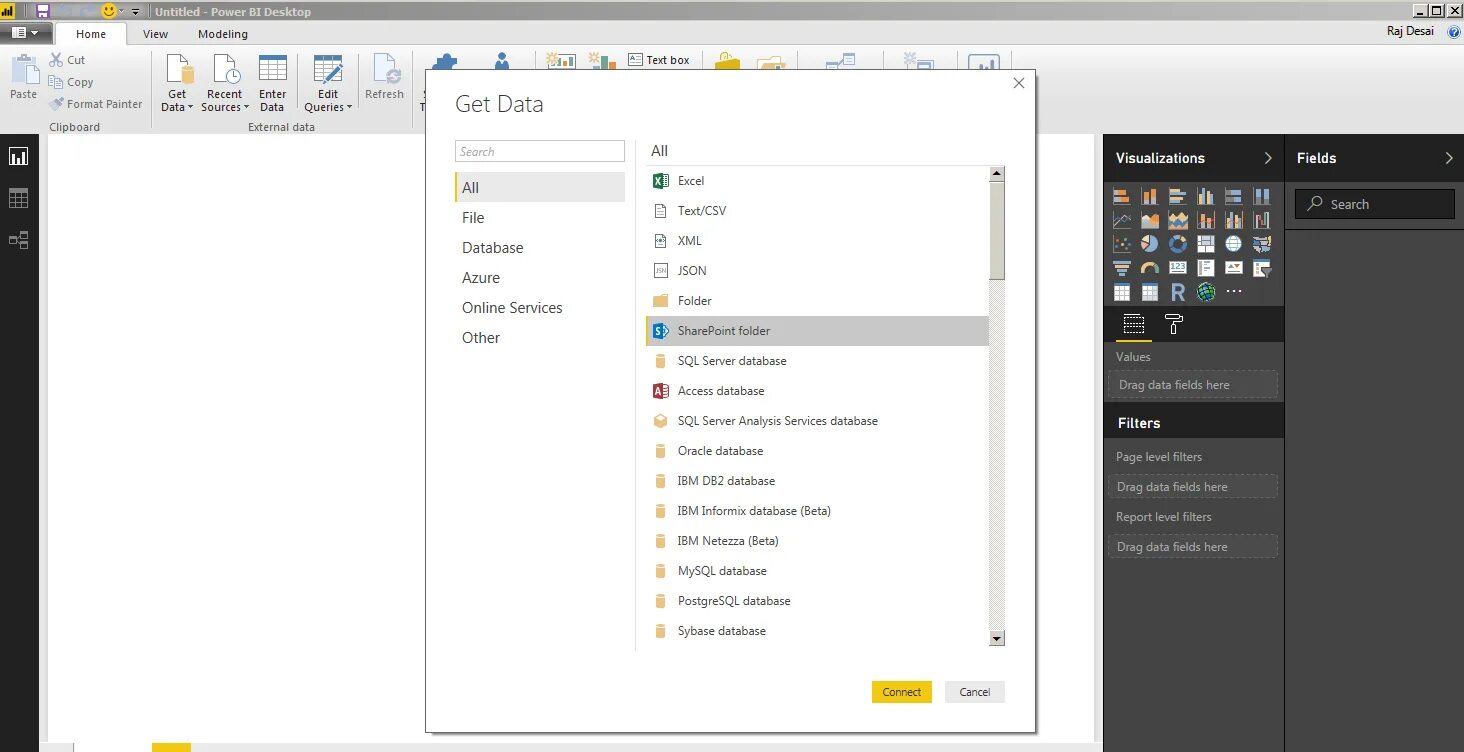Select the map globe visualization
Screen dimensions: 1464x752
tap(1234, 244)
